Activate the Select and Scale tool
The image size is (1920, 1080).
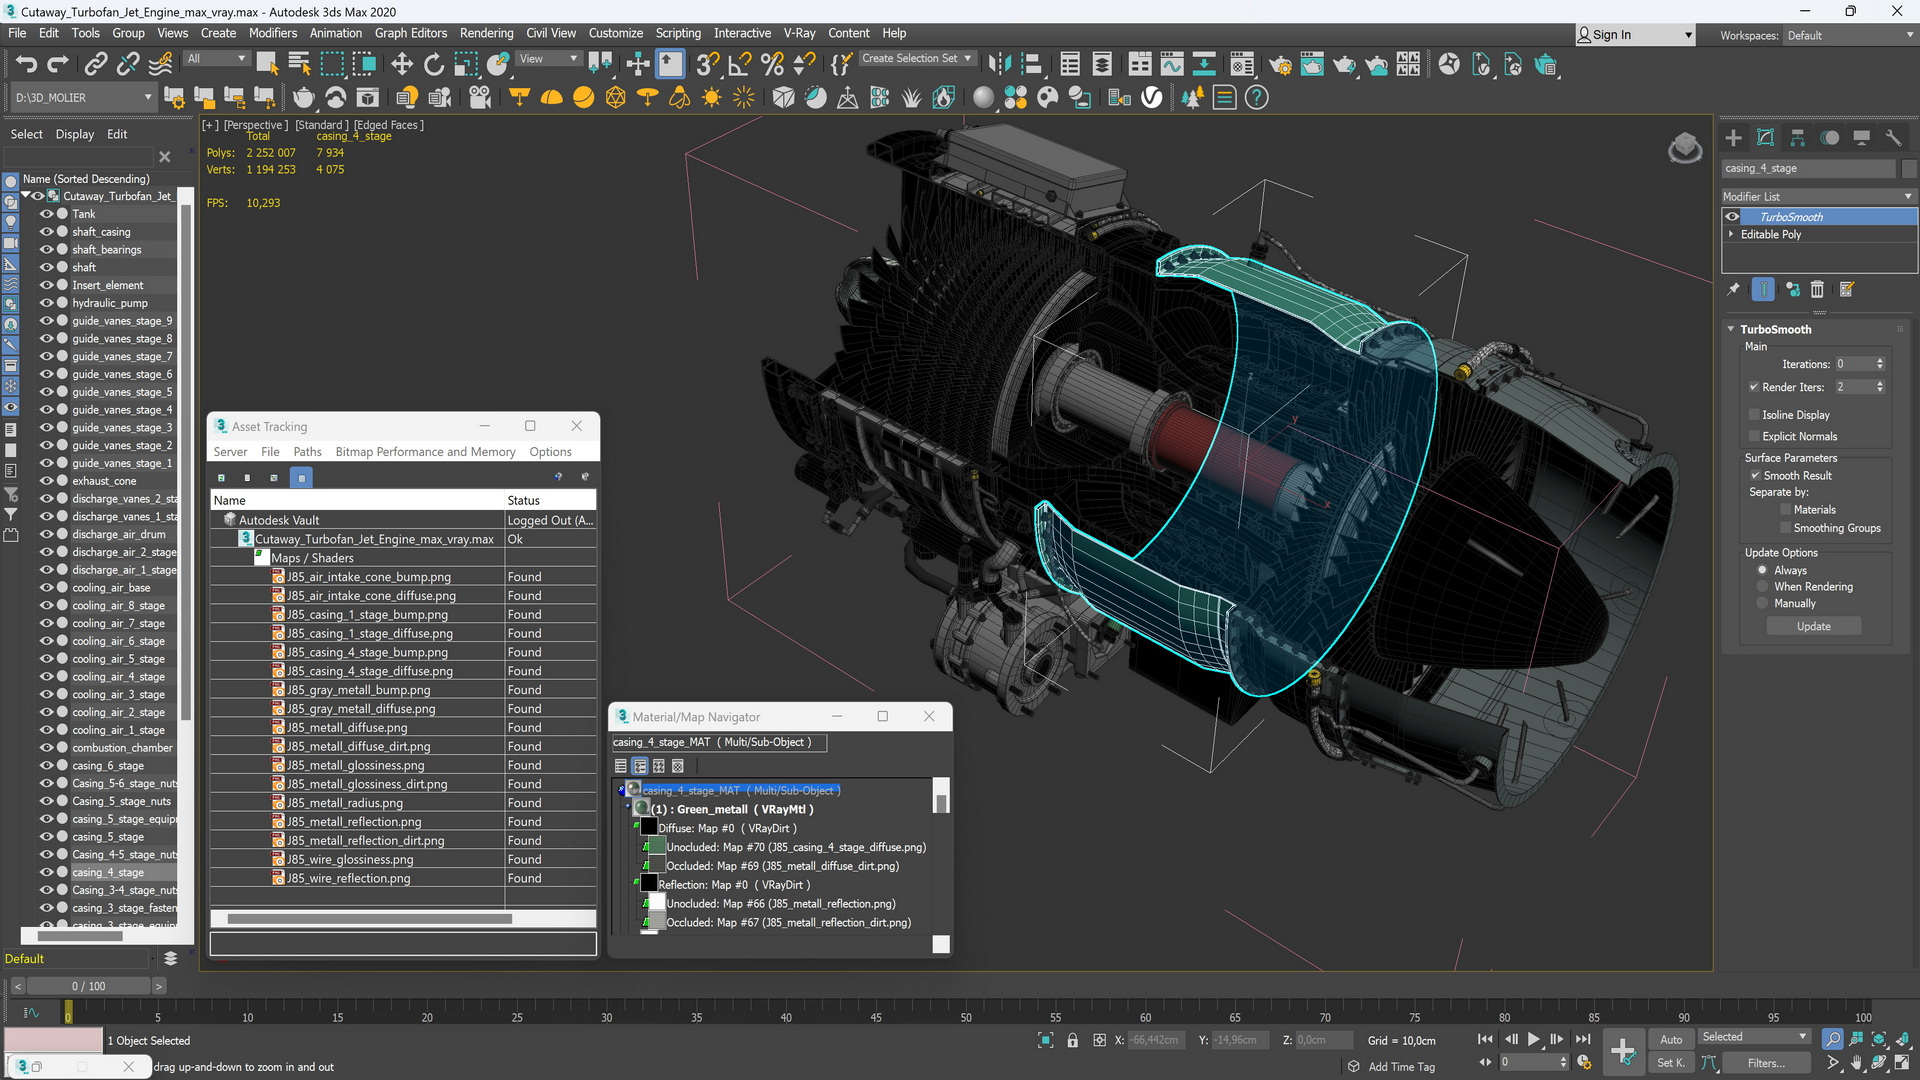click(x=466, y=65)
